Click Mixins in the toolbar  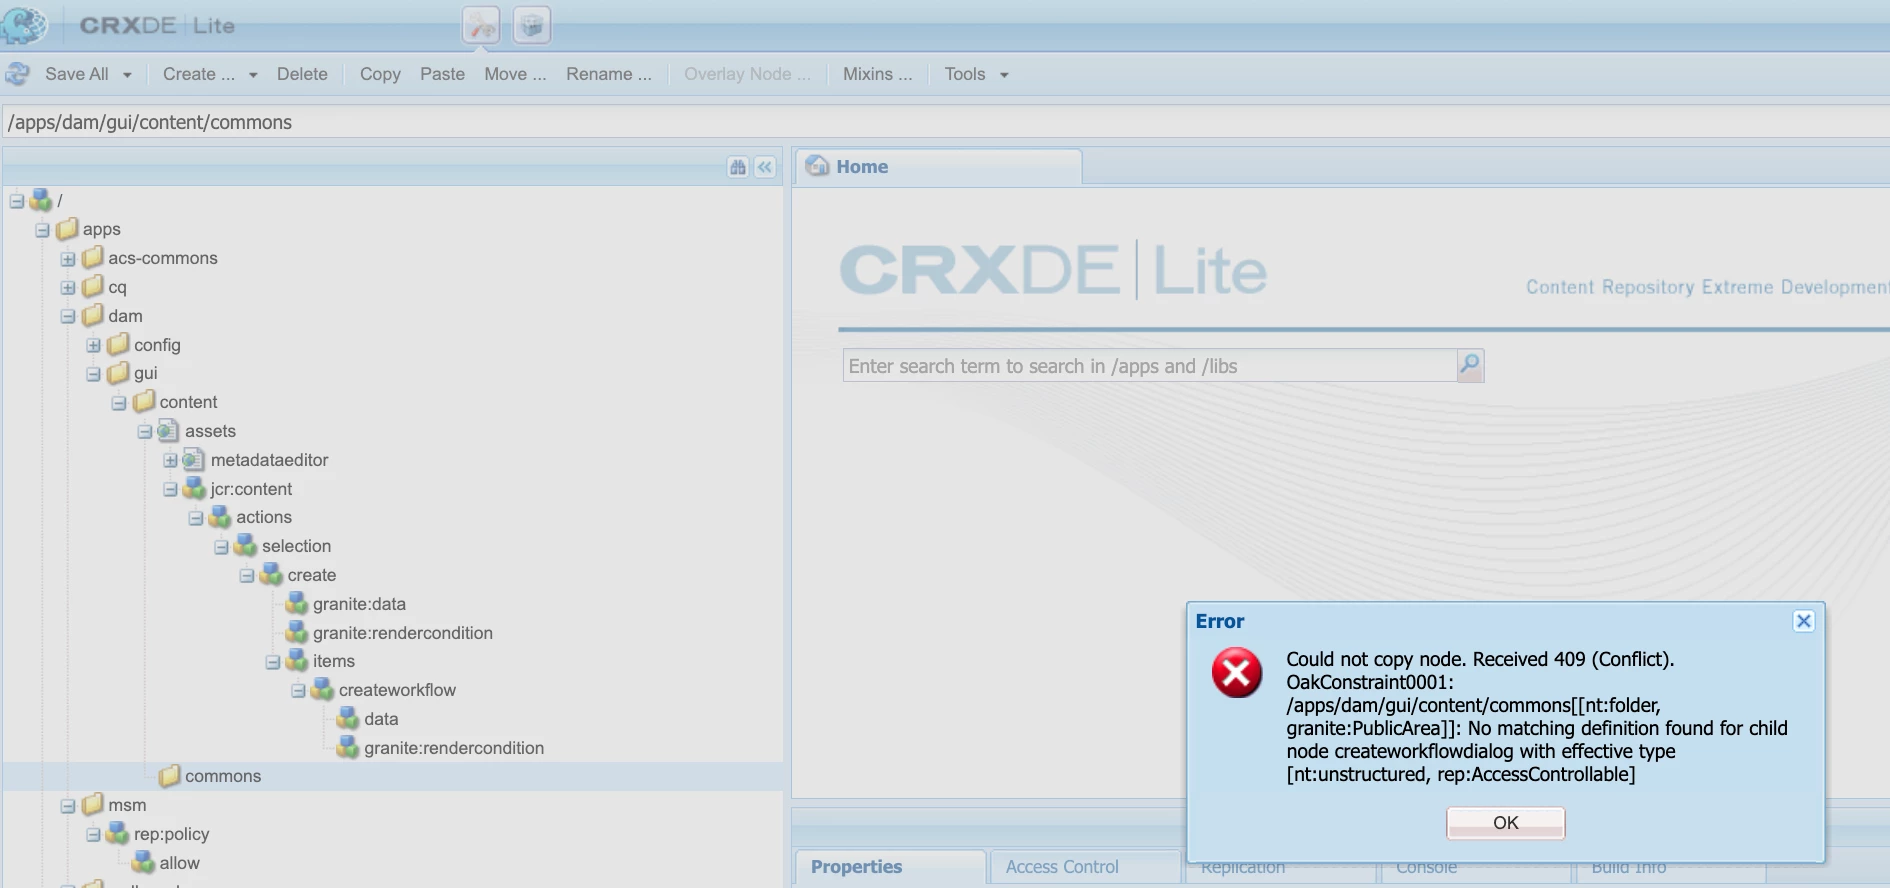pos(878,74)
